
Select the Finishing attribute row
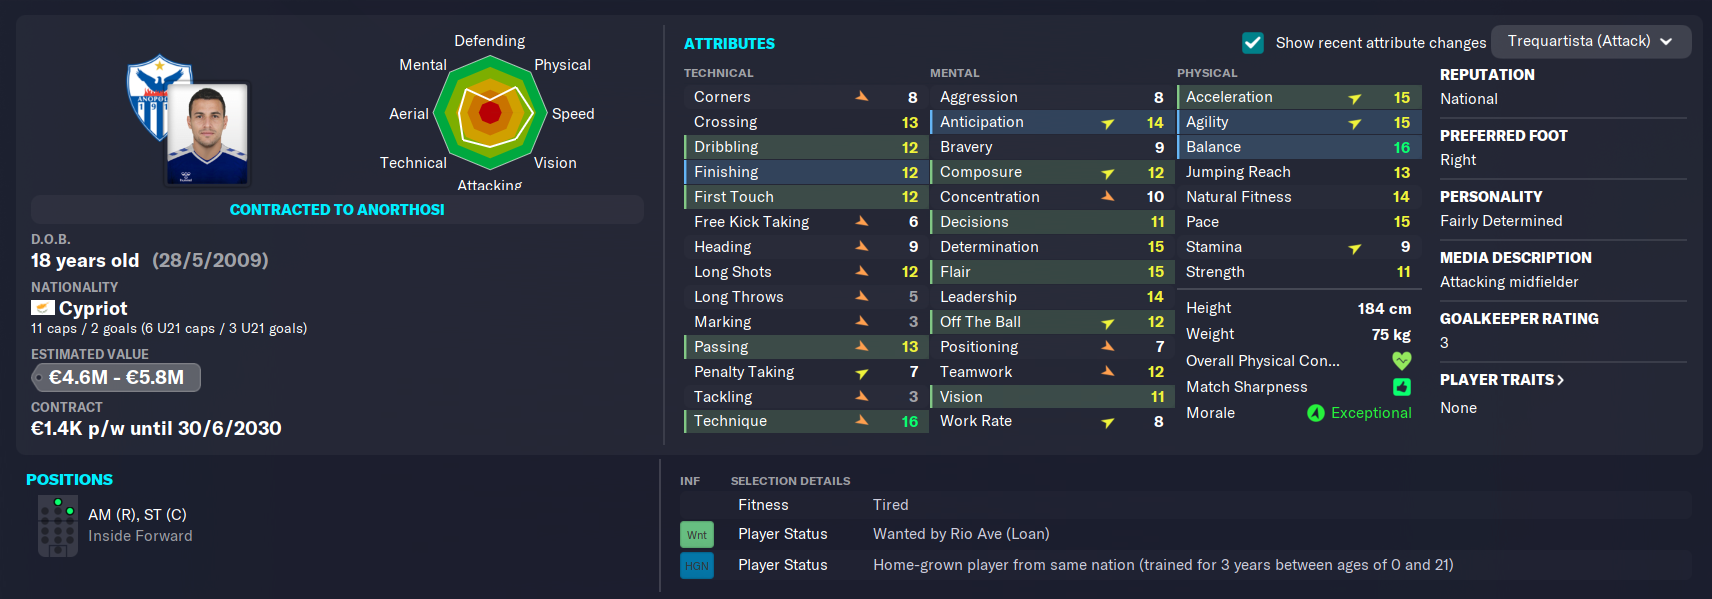tap(806, 172)
